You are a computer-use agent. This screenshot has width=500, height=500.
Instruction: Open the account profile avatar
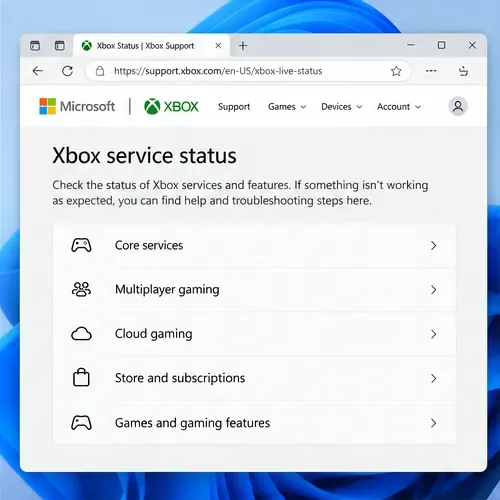click(x=458, y=106)
